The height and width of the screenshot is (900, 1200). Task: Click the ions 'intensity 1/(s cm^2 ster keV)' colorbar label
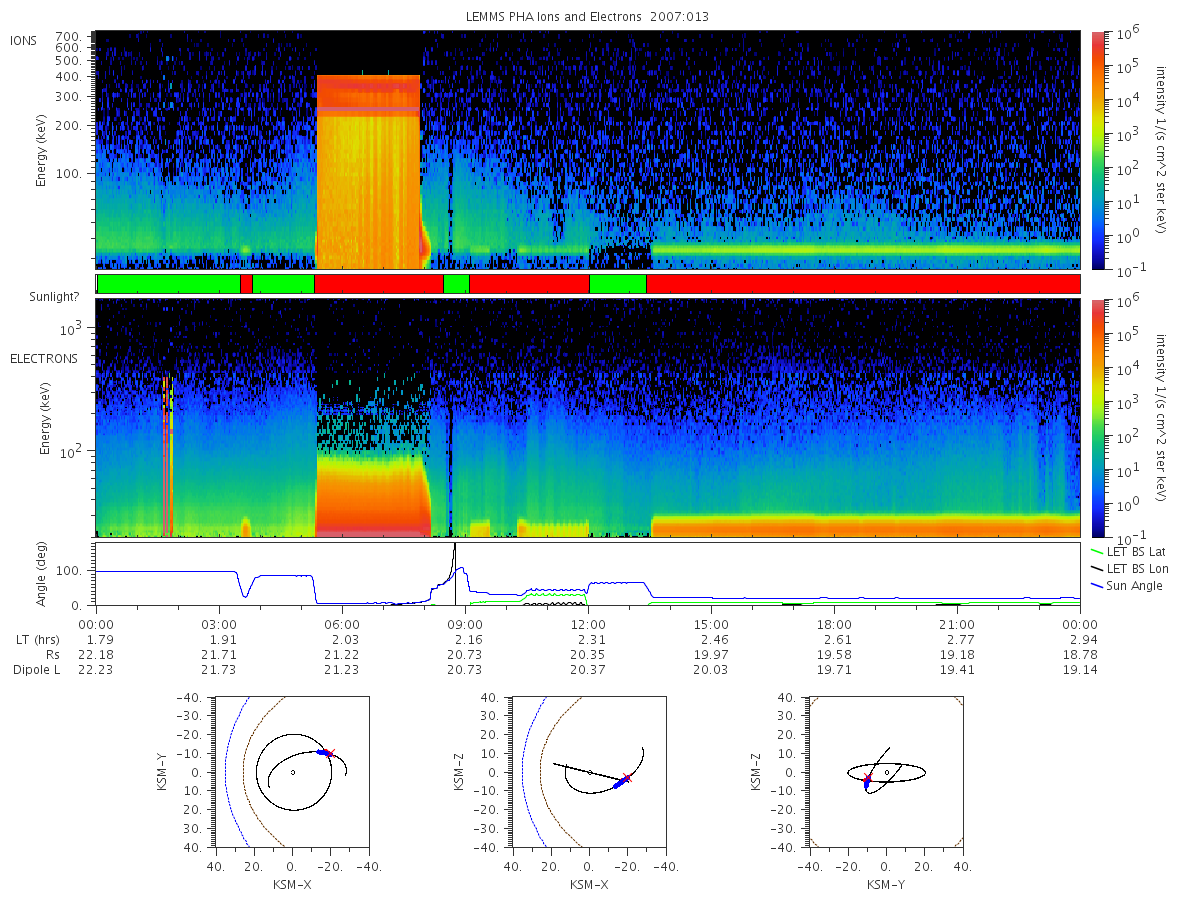tap(1162, 150)
